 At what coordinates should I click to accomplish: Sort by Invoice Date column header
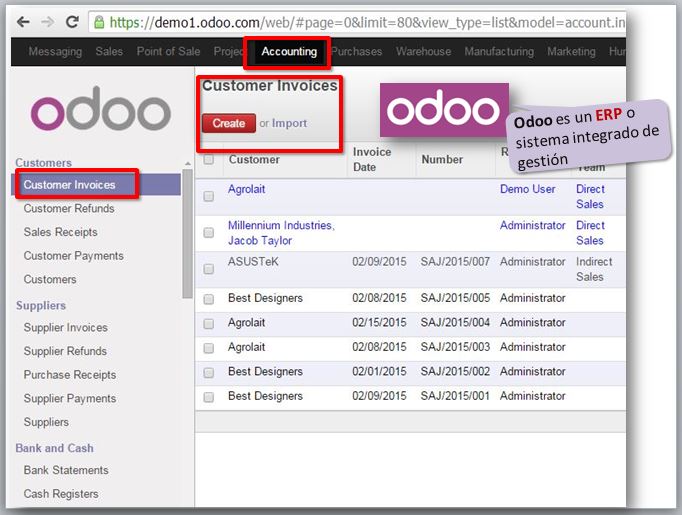(x=372, y=159)
